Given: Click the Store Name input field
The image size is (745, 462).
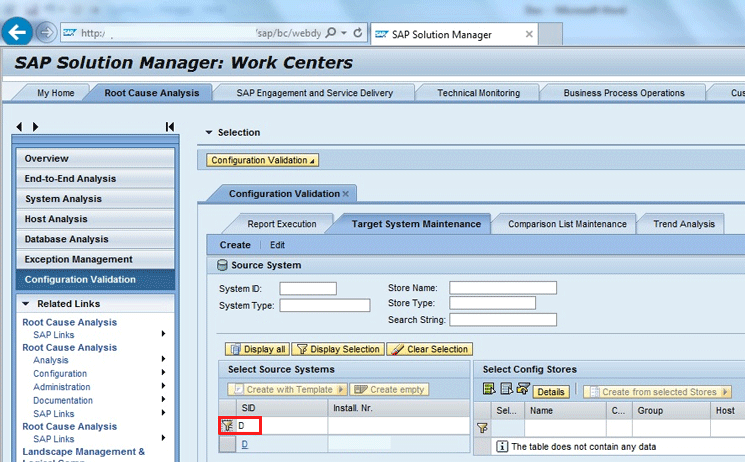Looking at the screenshot, I should pyautogui.click(x=503, y=288).
